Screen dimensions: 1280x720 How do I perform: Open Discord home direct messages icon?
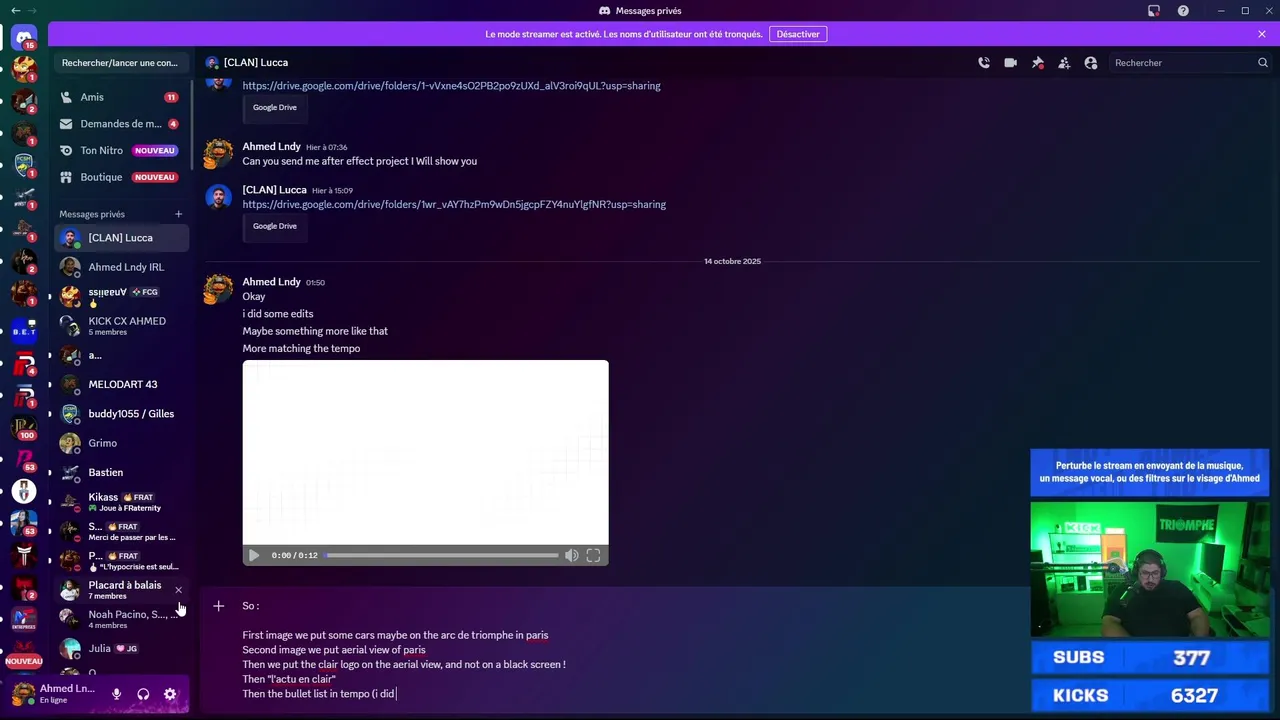point(24,38)
